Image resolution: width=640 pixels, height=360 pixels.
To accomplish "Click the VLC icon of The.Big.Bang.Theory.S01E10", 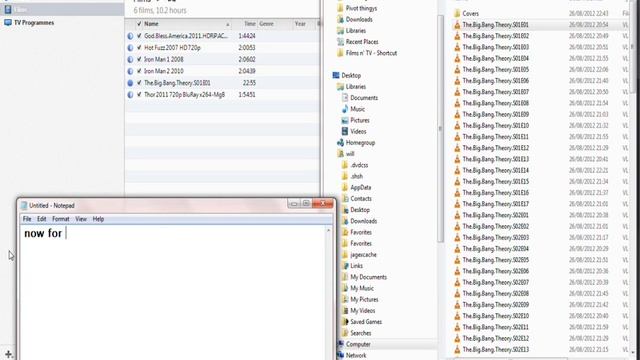I will tap(457, 125).
